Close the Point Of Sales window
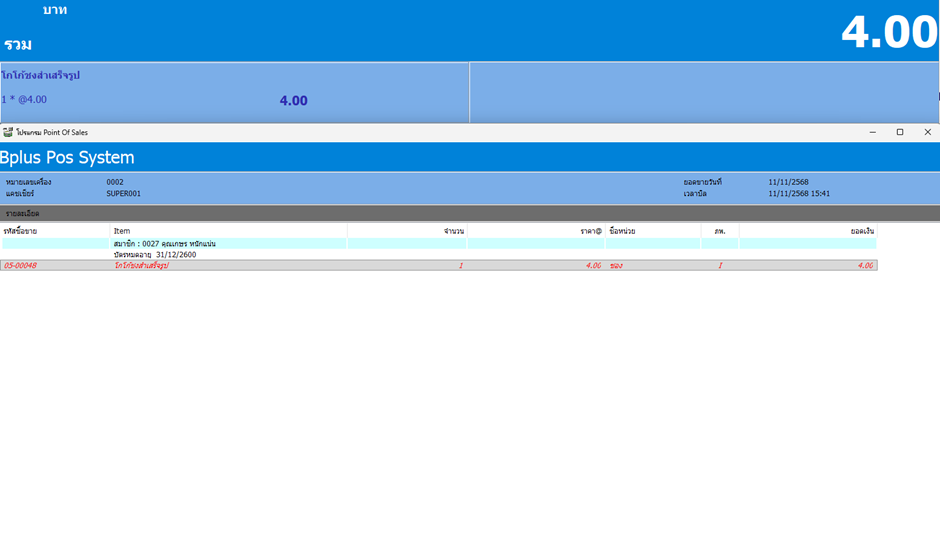Viewport: 940px width, 549px height. click(927, 132)
